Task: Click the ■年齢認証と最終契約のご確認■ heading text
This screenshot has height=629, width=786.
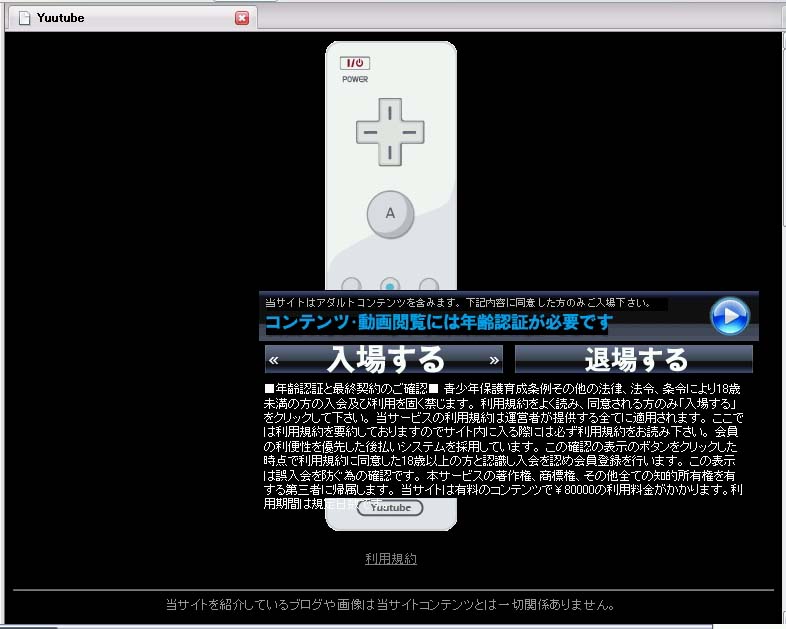Action: point(351,389)
